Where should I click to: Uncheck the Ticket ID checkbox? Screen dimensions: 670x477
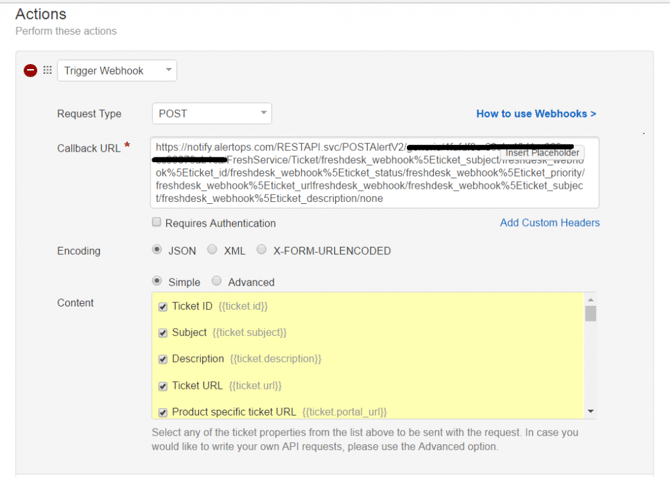point(163,307)
